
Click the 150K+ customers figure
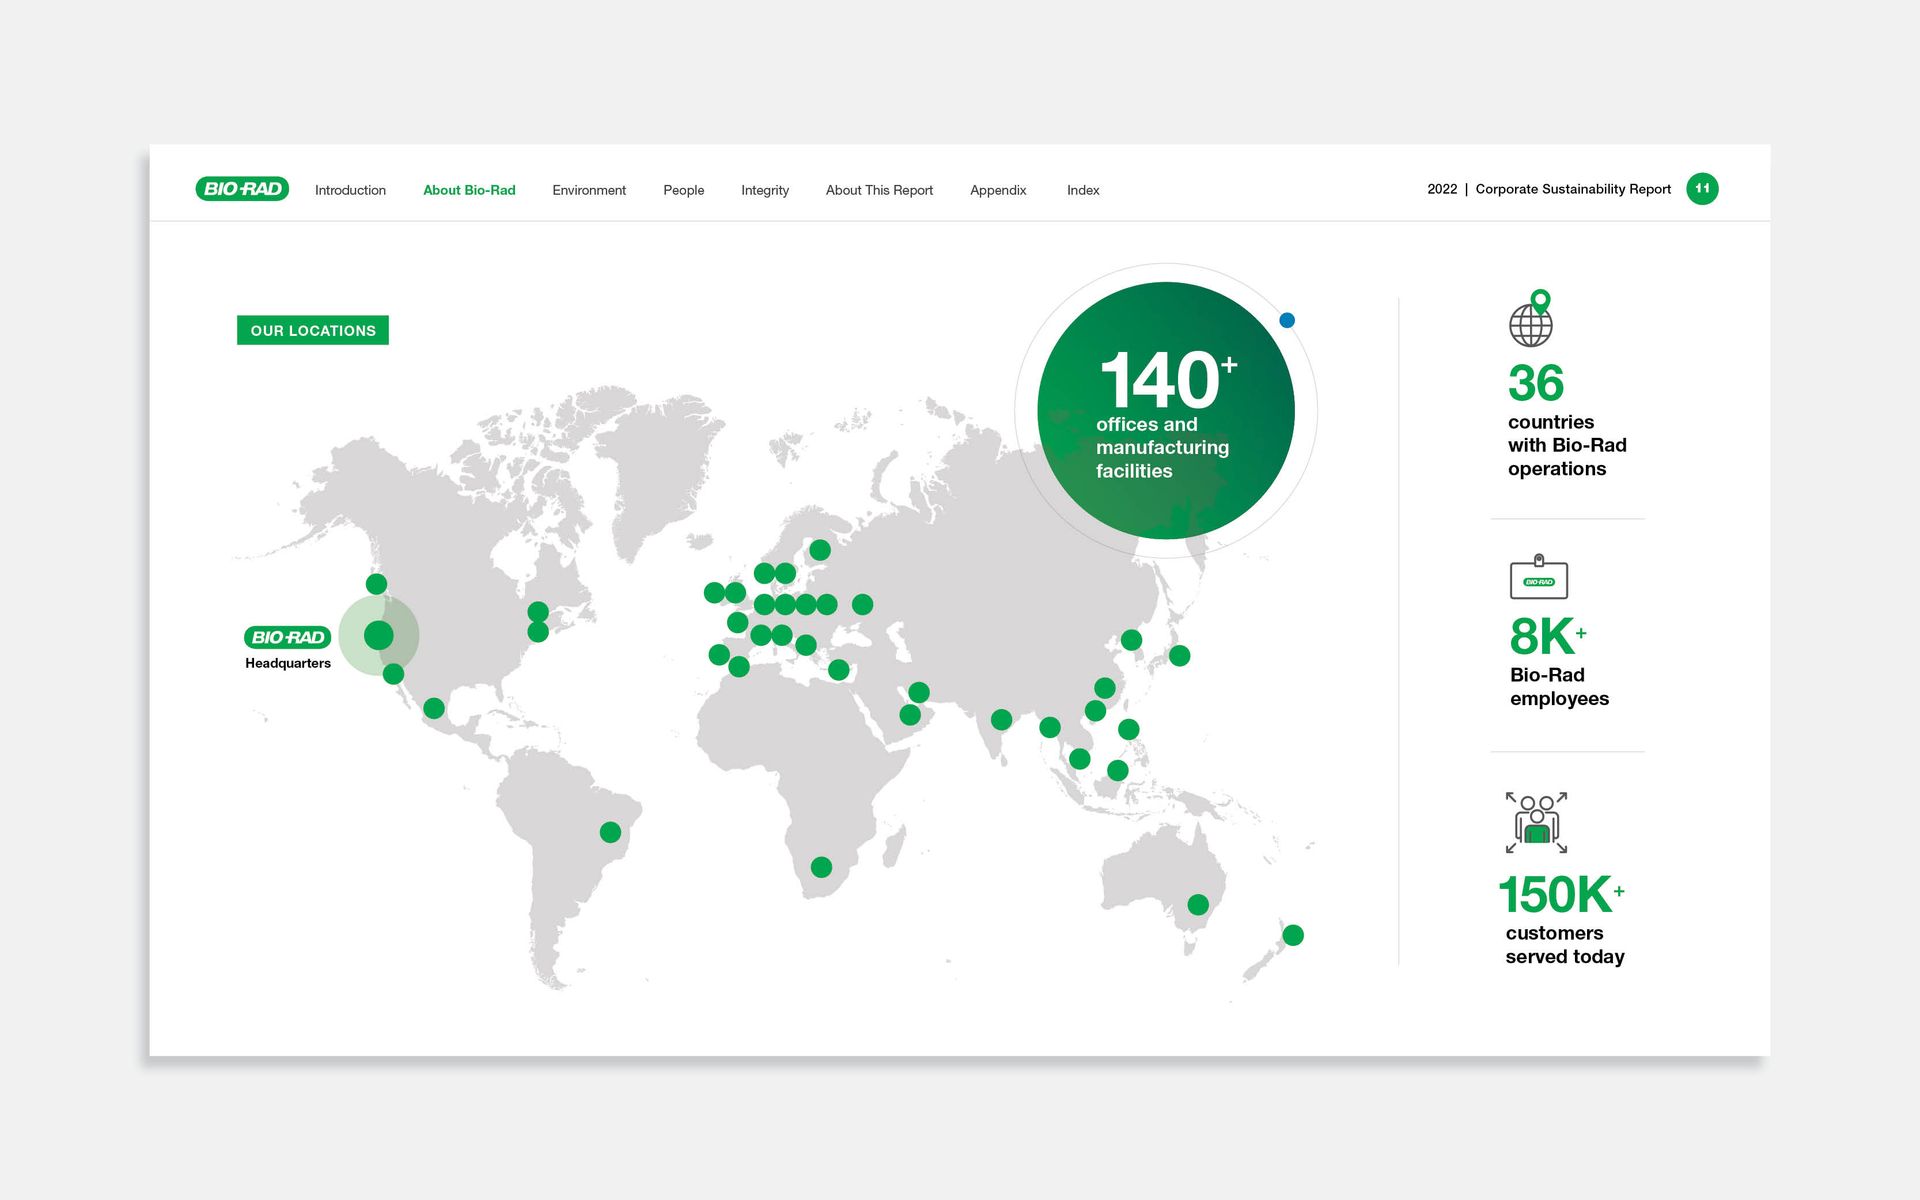coord(1561,894)
